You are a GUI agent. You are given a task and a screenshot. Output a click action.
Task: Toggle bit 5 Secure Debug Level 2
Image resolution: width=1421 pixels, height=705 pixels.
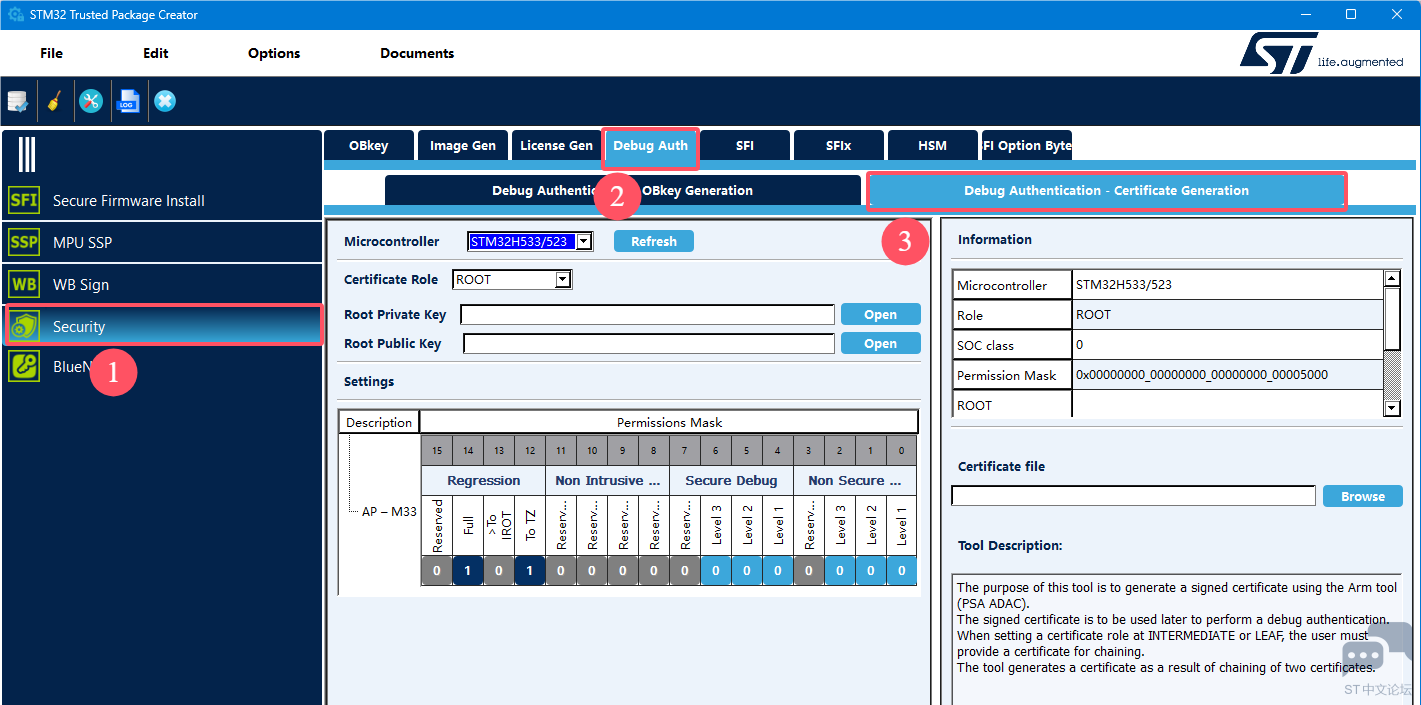tap(747, 571)
